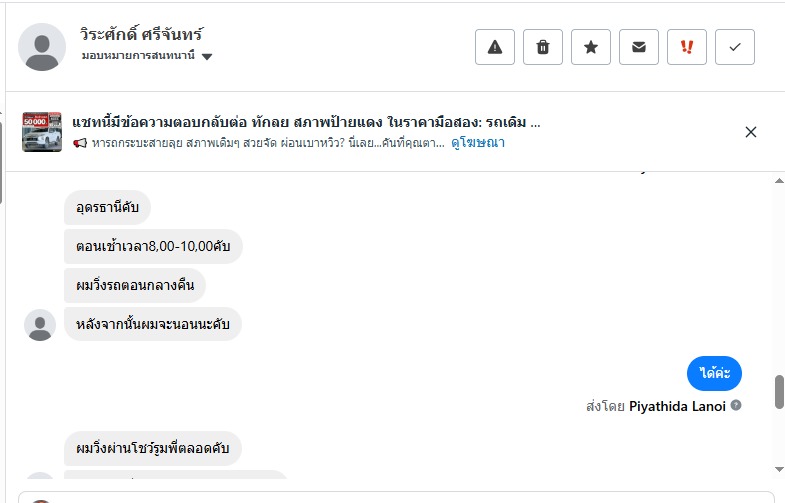Click the chat scrollbar thumb

[x=779, y=392]
